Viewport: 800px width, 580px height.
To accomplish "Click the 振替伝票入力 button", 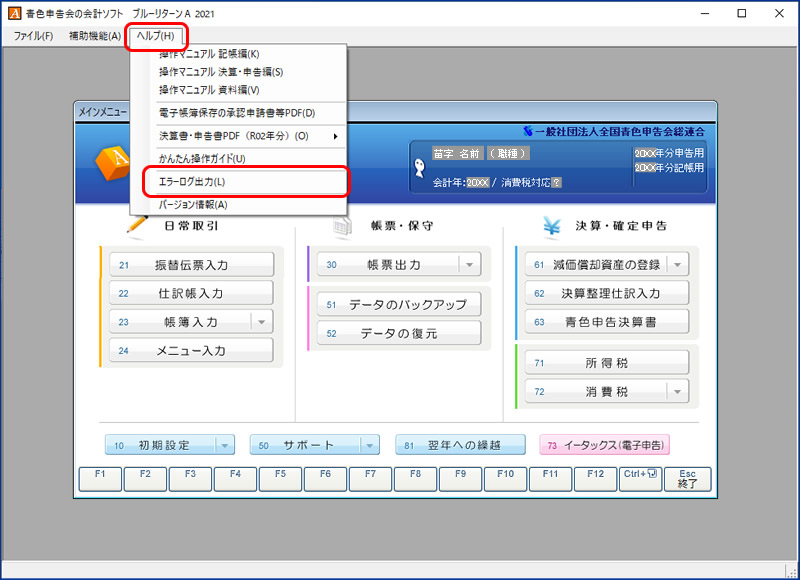I will coord(192,265).
